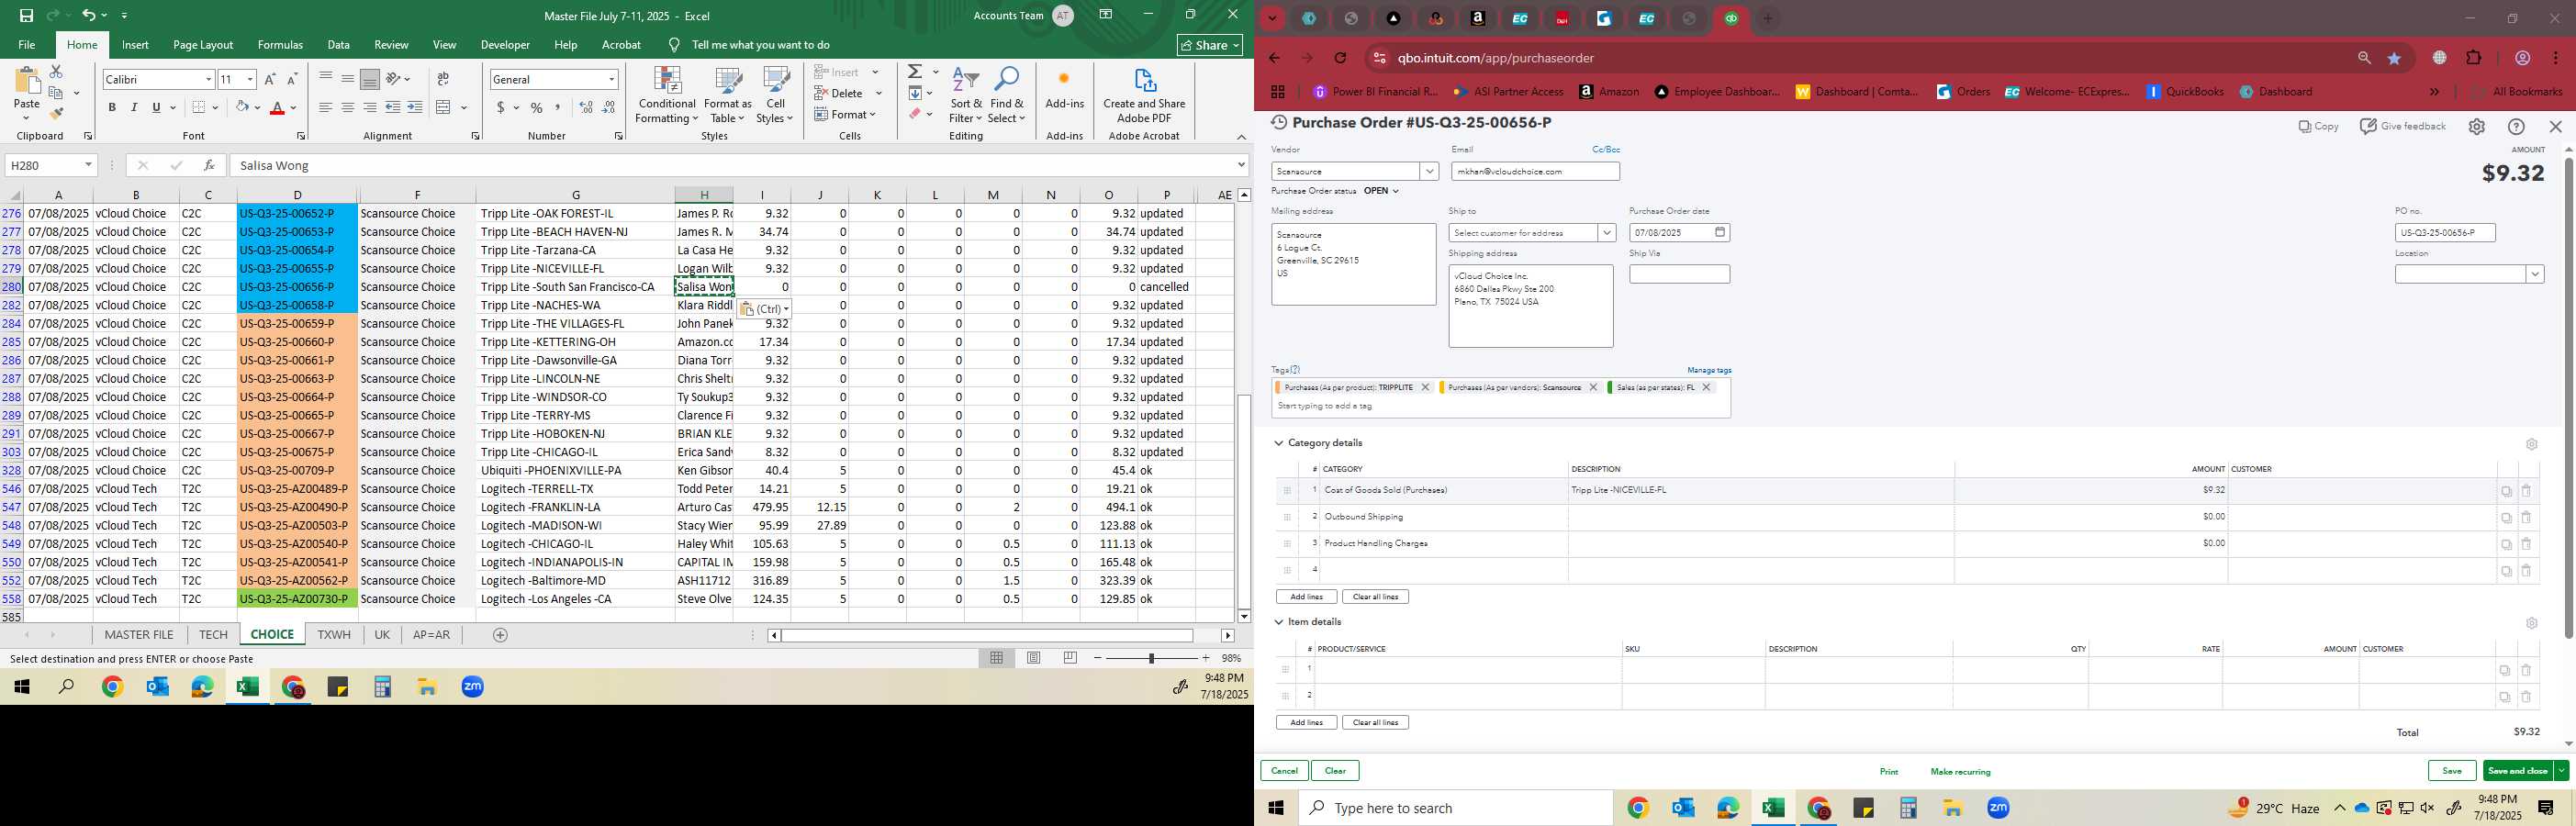The image size is (2576, 826).
Task: Toggle underline formatting in Excel ribbon
Action: pyautogui.click(x=156, y=107)
